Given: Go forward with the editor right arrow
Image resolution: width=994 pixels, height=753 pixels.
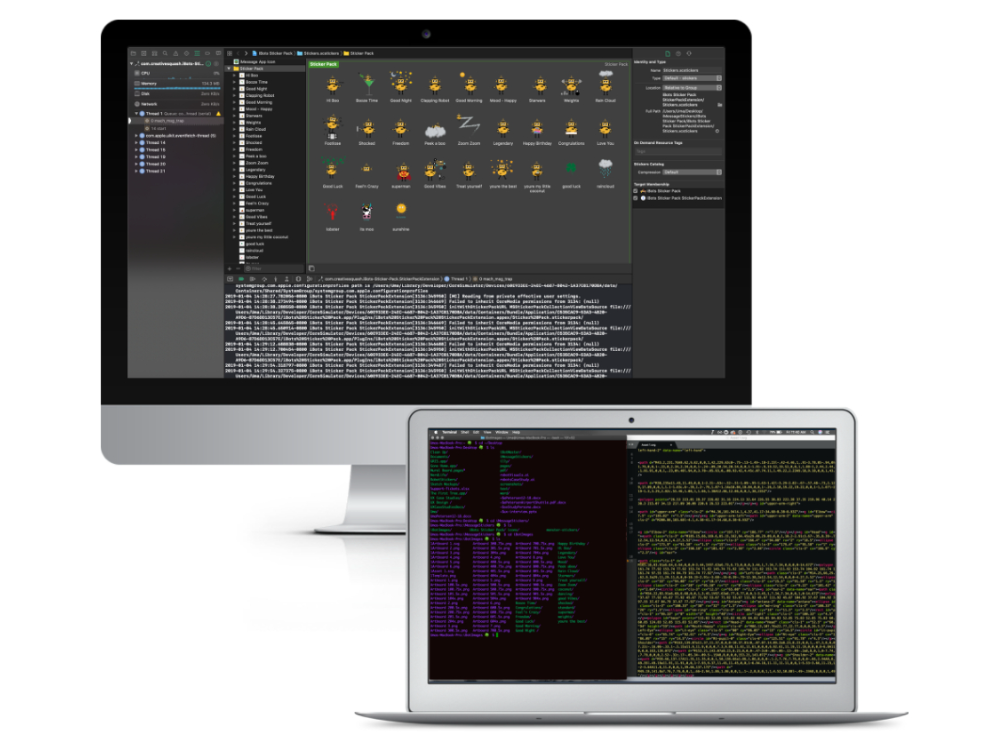Looking at the screenshot, I should (246, 53).
